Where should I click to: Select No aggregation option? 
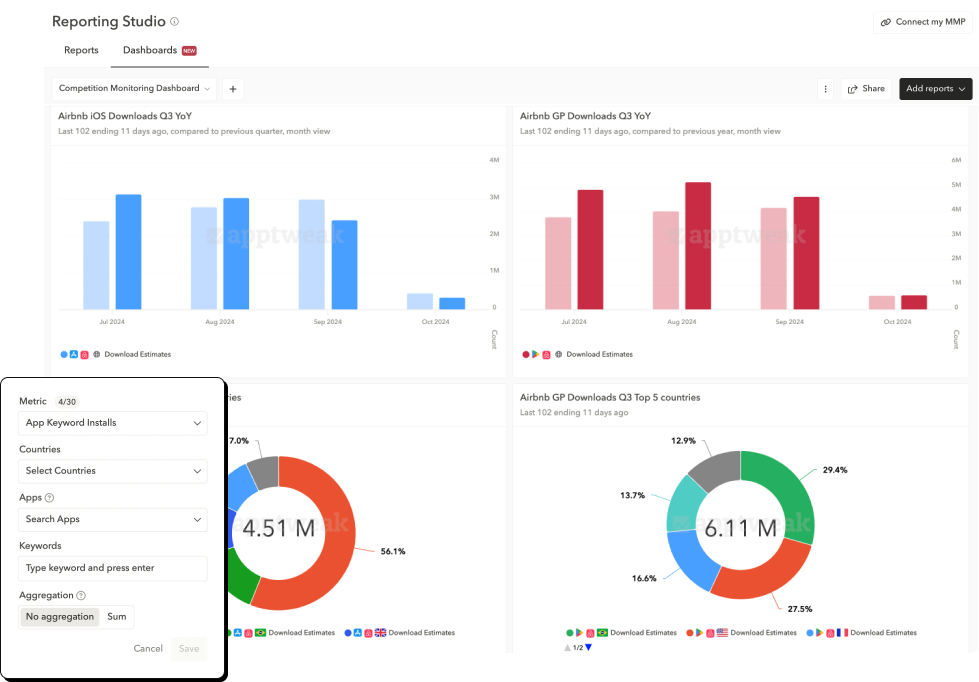point(60,616)
